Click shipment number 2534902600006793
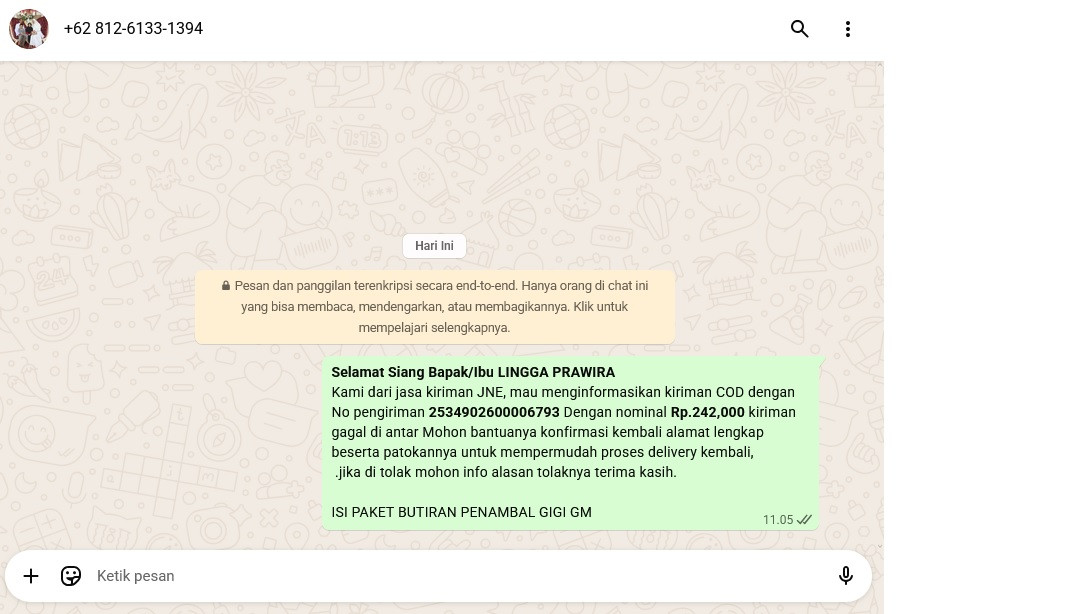Viewport: 1087px width, 614px height. [494, 412]
